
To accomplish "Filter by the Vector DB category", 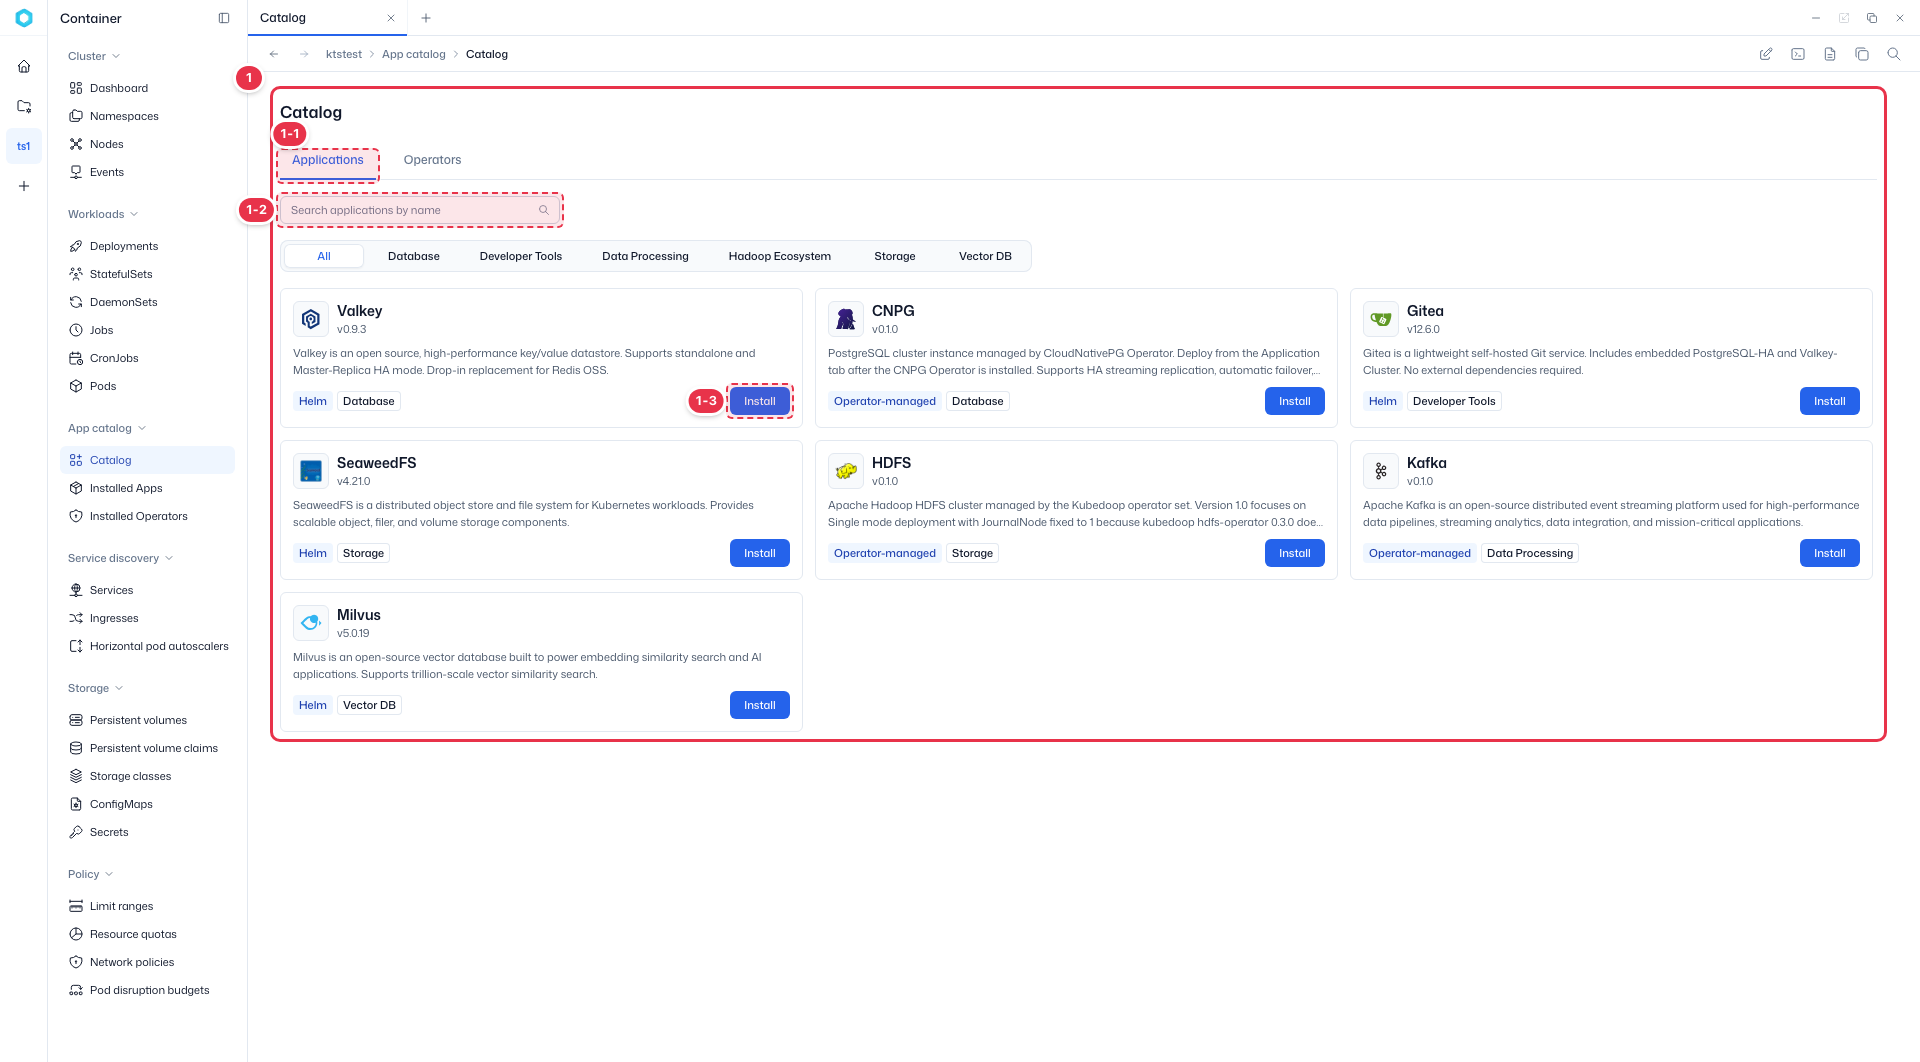I will pos(985,256).
